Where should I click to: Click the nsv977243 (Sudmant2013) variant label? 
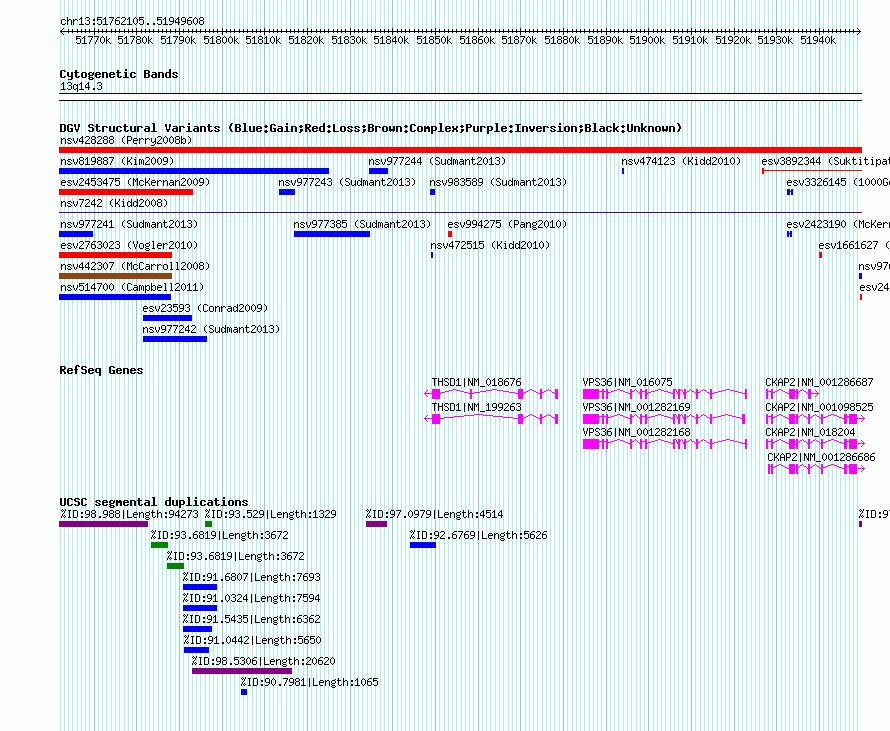pos(347,182)
